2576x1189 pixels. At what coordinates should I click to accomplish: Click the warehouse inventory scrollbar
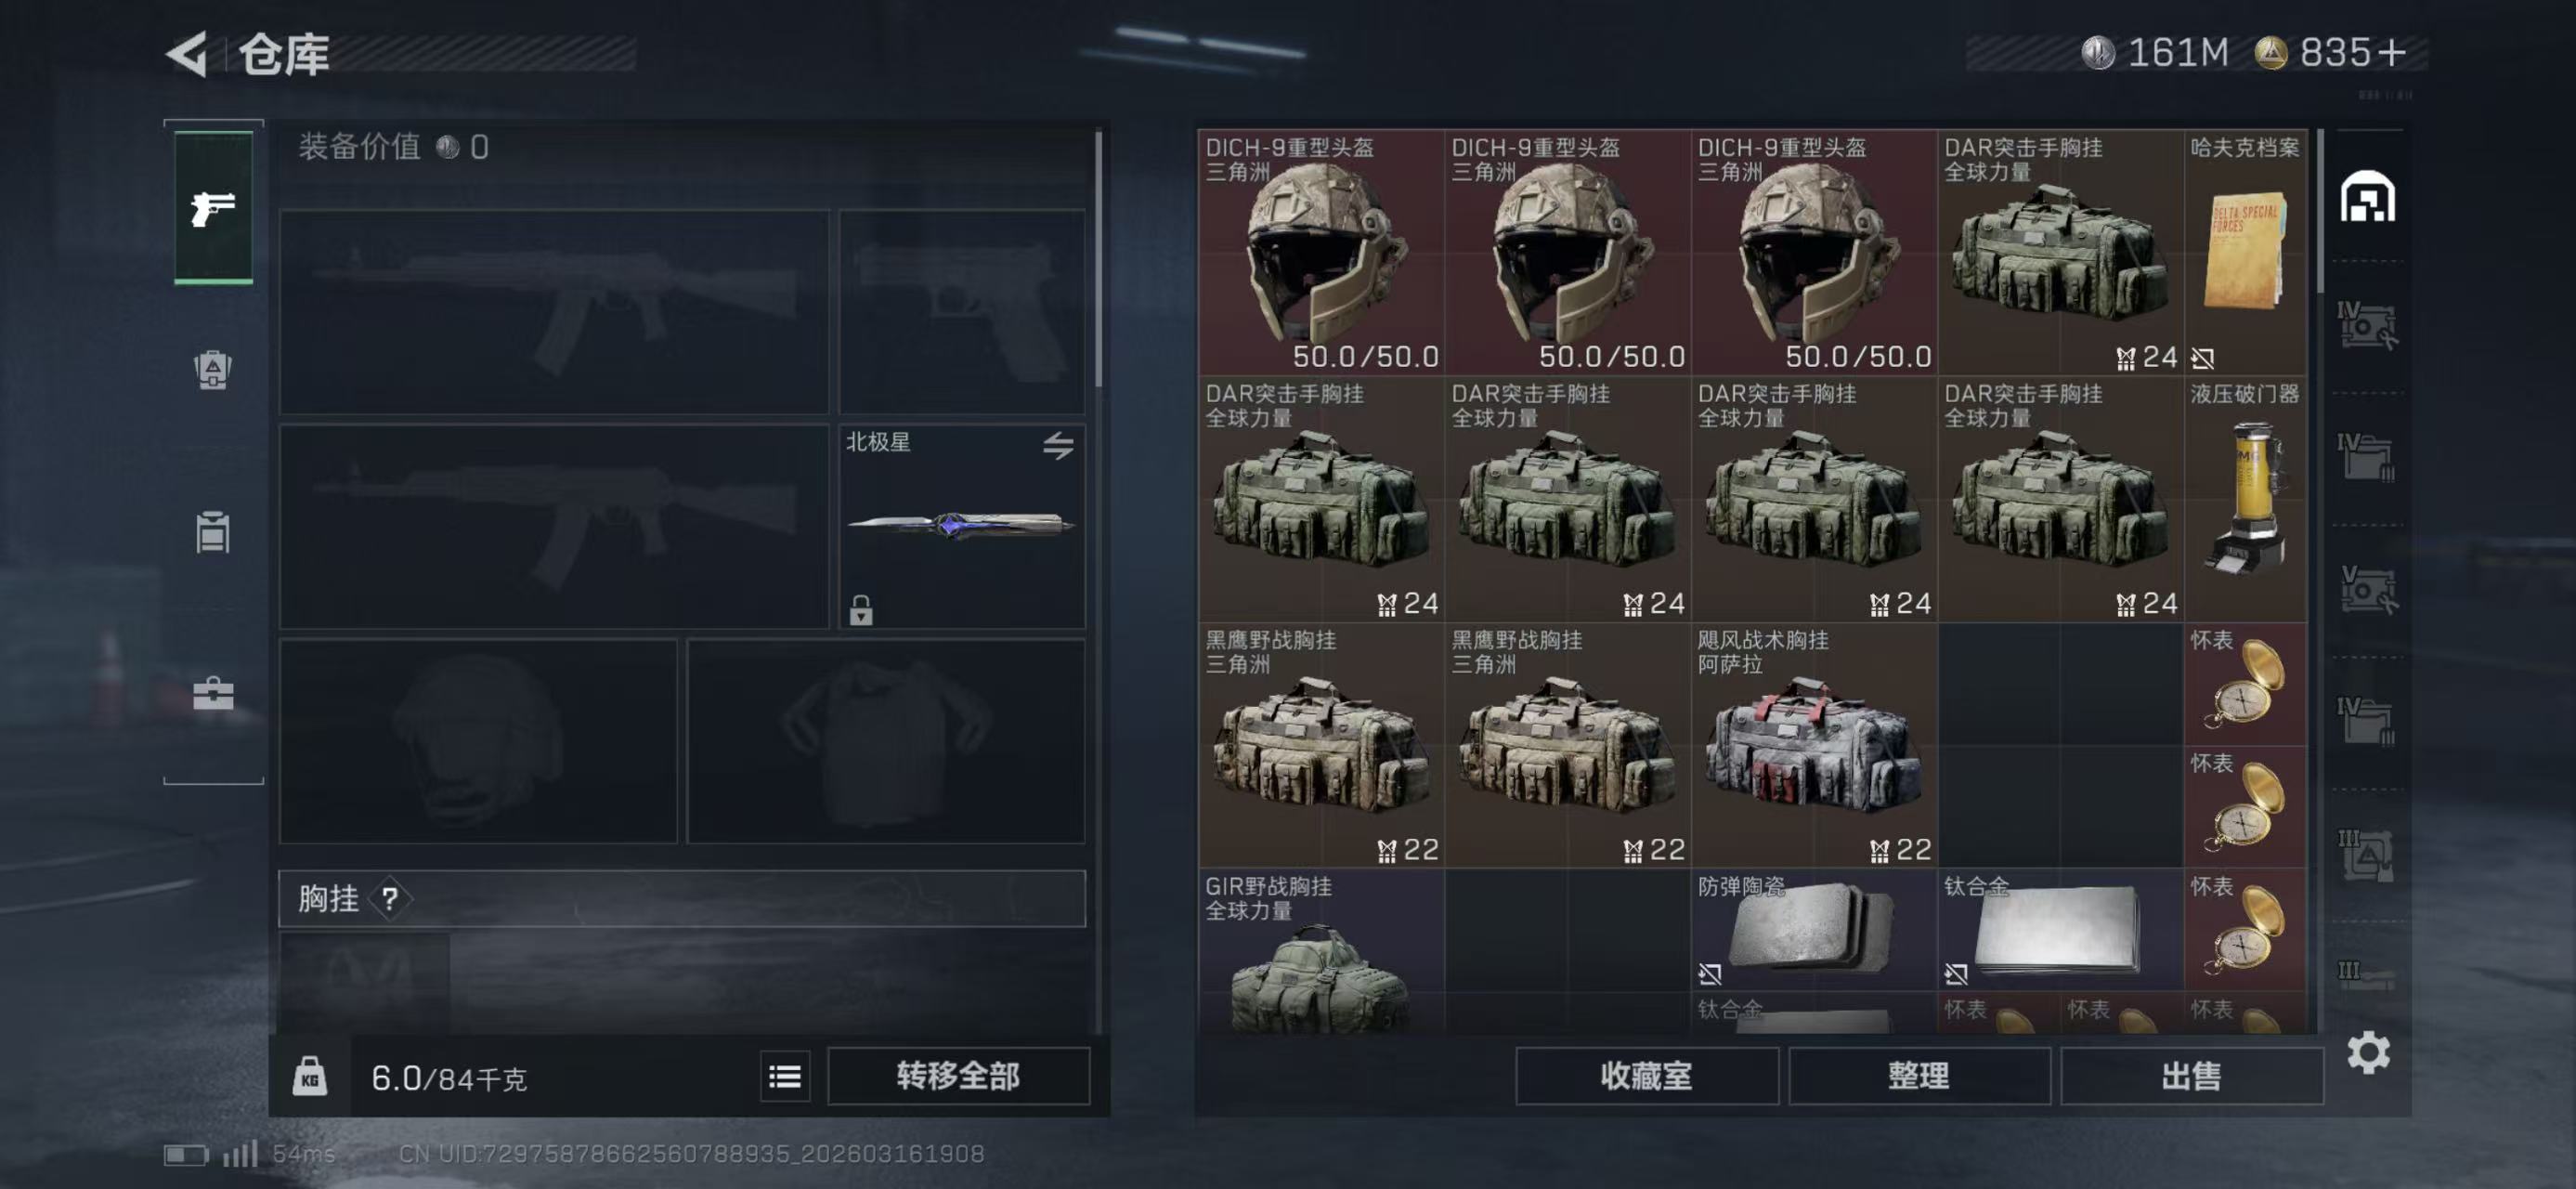click(x=2320, y=211)
